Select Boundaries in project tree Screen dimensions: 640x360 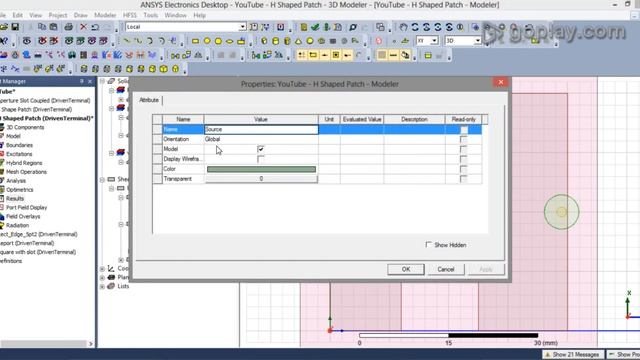coord(19,145)
